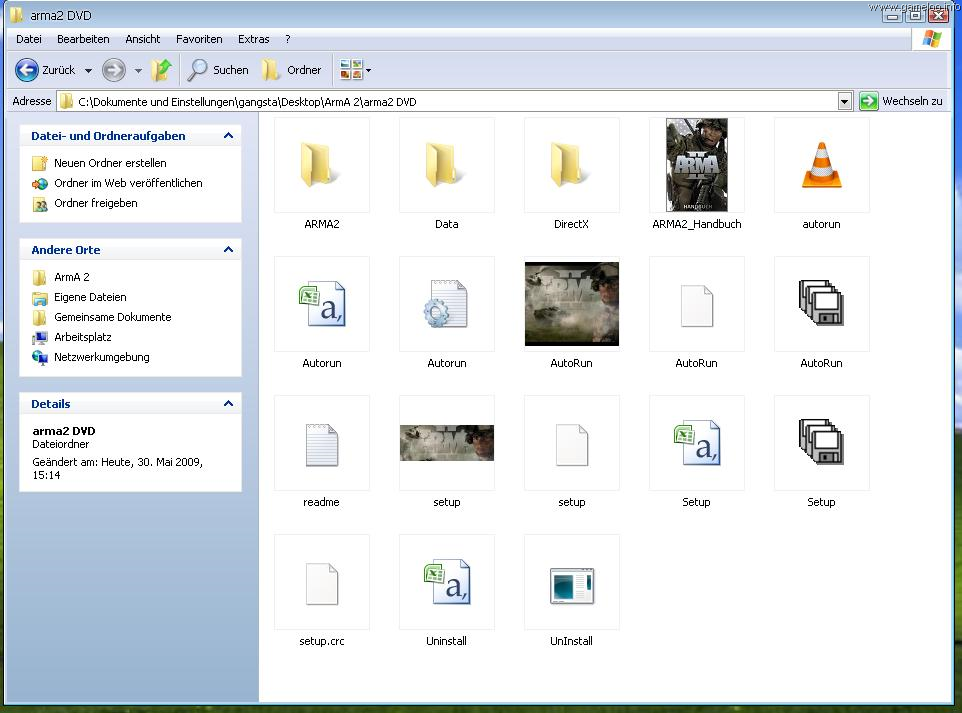Toggle the Ordner folder tree pane
This screenshot has width=962, height=713.
(291, 70)
